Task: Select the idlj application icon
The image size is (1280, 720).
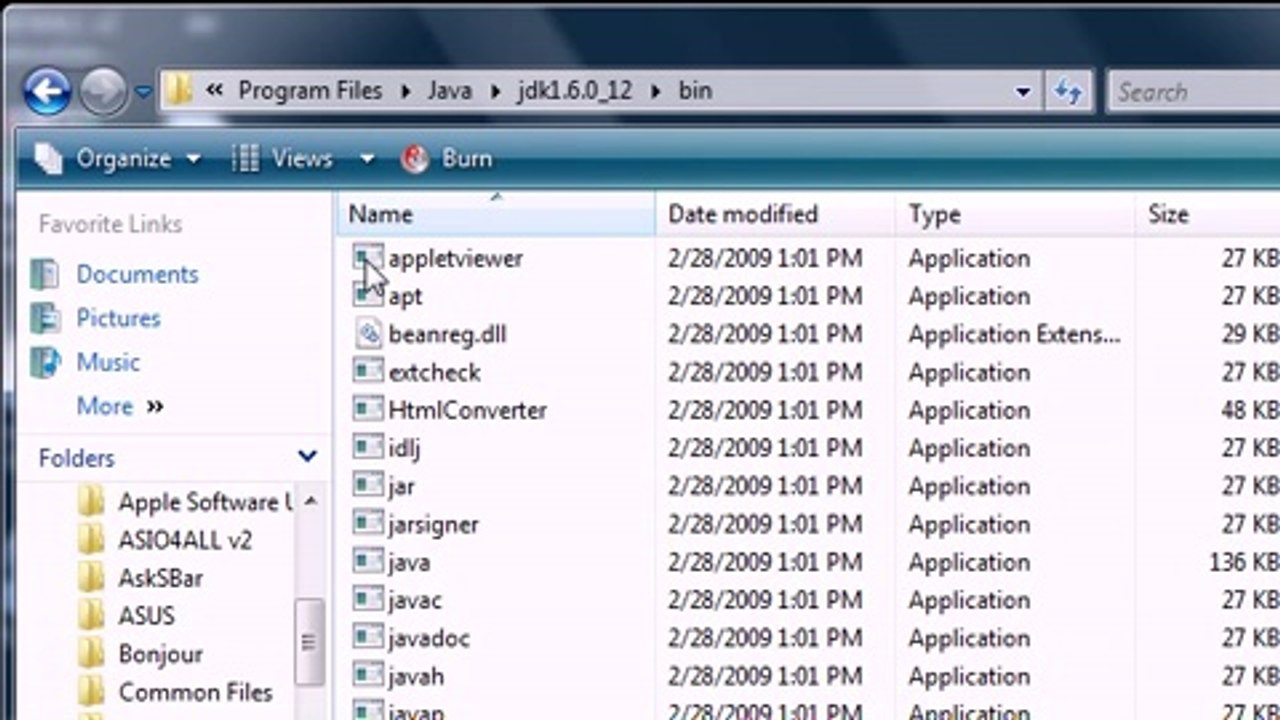Action: click(368, 447)
